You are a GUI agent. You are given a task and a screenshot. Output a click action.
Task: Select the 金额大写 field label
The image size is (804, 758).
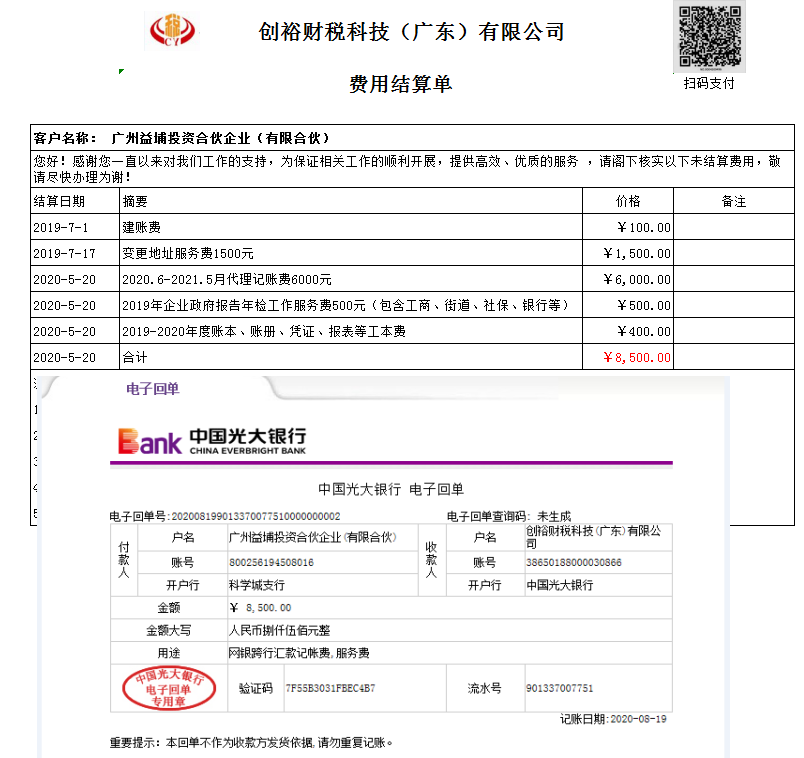pos(169,630)
